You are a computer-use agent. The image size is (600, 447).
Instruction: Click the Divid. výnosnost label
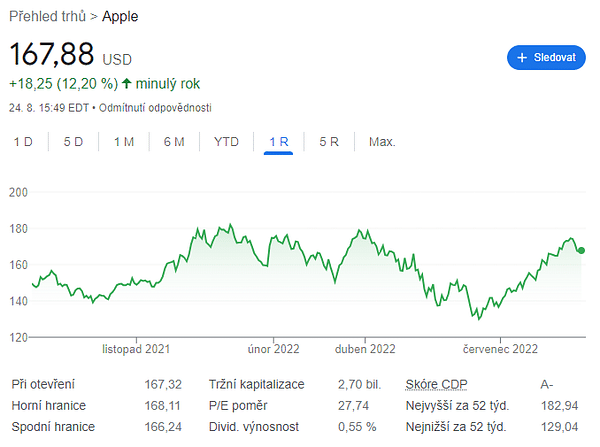pos(254,427)
